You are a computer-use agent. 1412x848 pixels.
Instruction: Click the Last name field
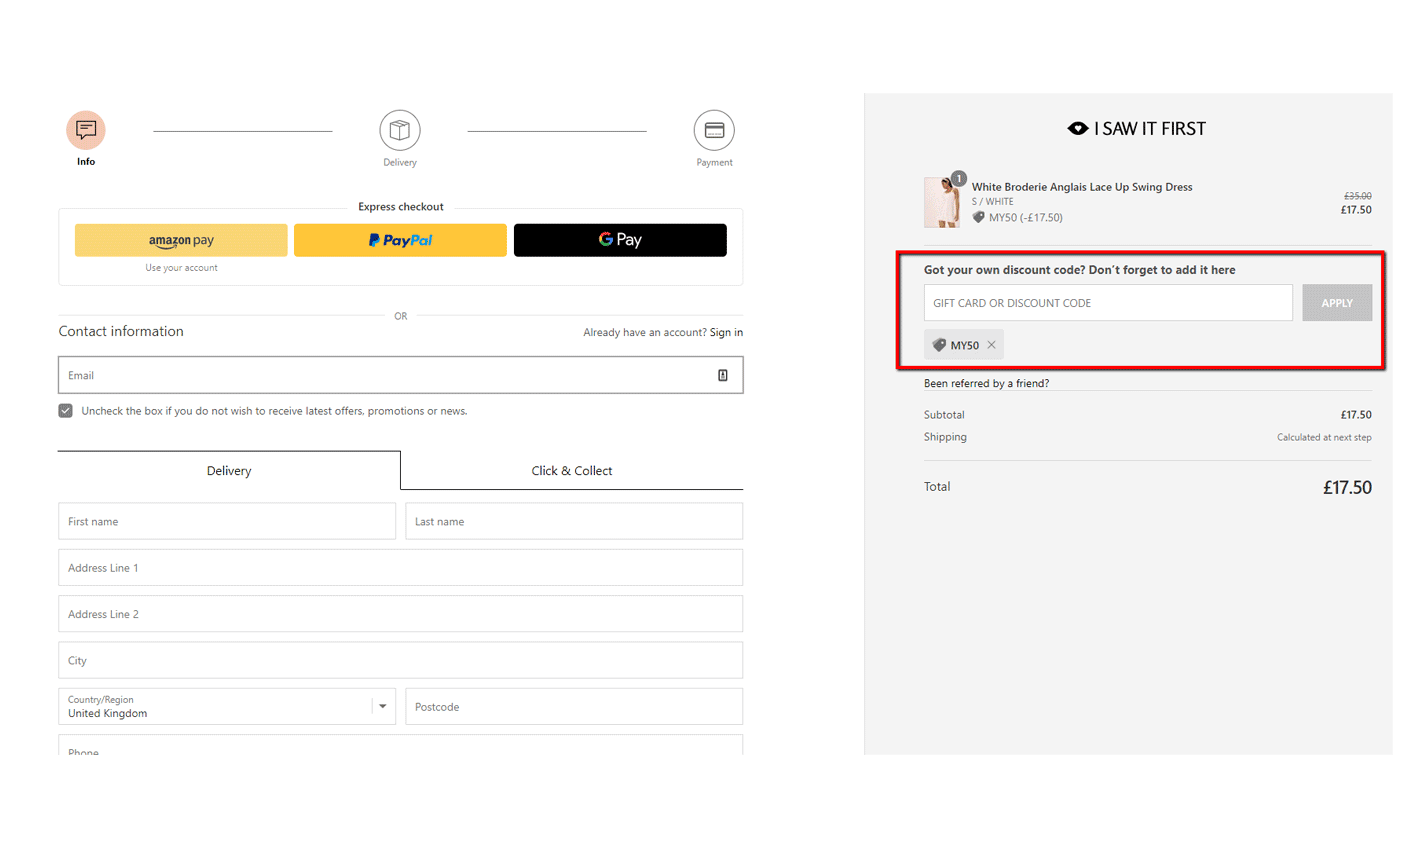[574, 521]
